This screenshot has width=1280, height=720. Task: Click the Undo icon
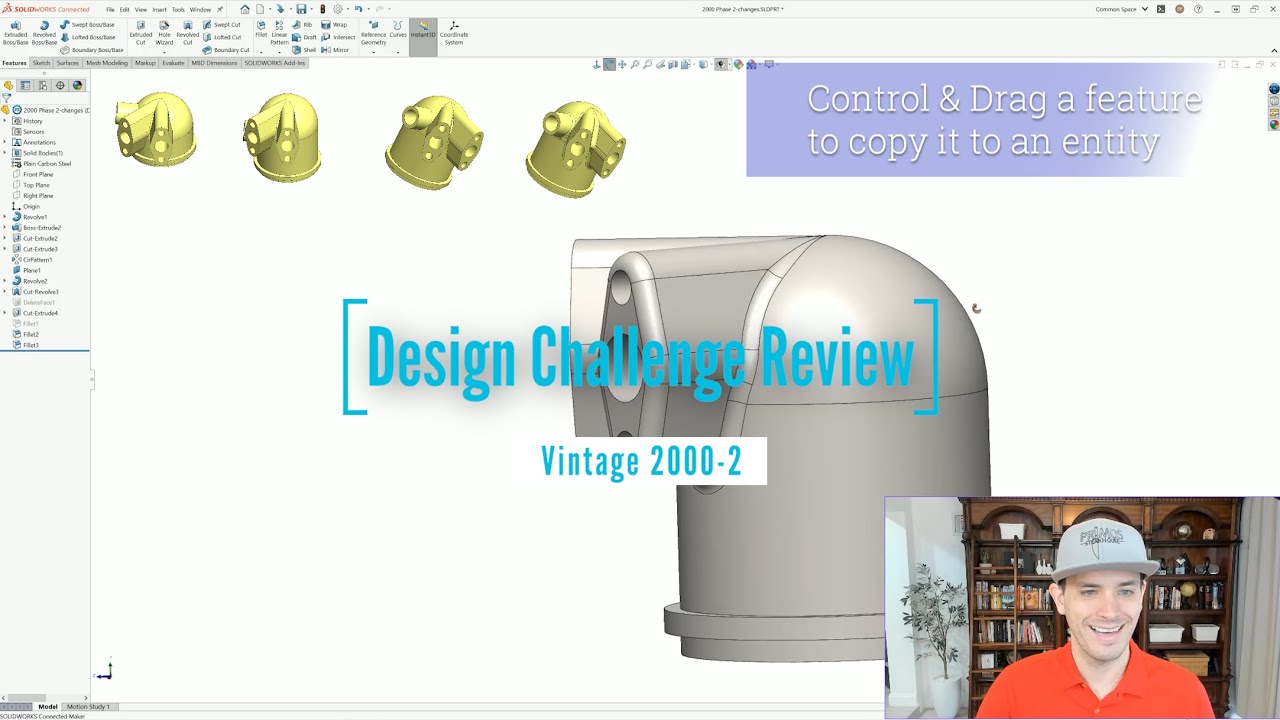tap(358, 9)
